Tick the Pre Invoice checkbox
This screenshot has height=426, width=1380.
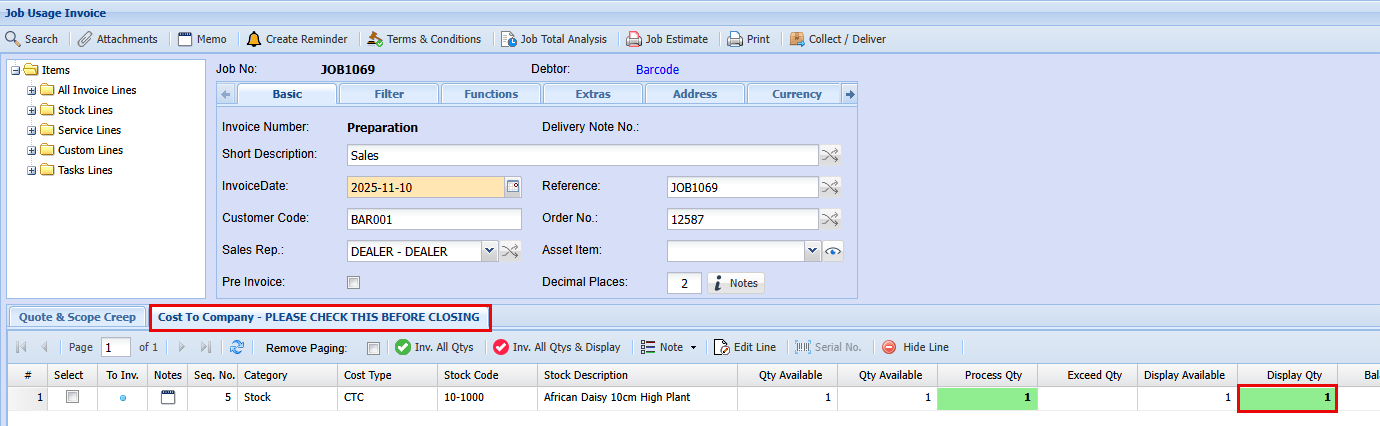click(353, 283)
